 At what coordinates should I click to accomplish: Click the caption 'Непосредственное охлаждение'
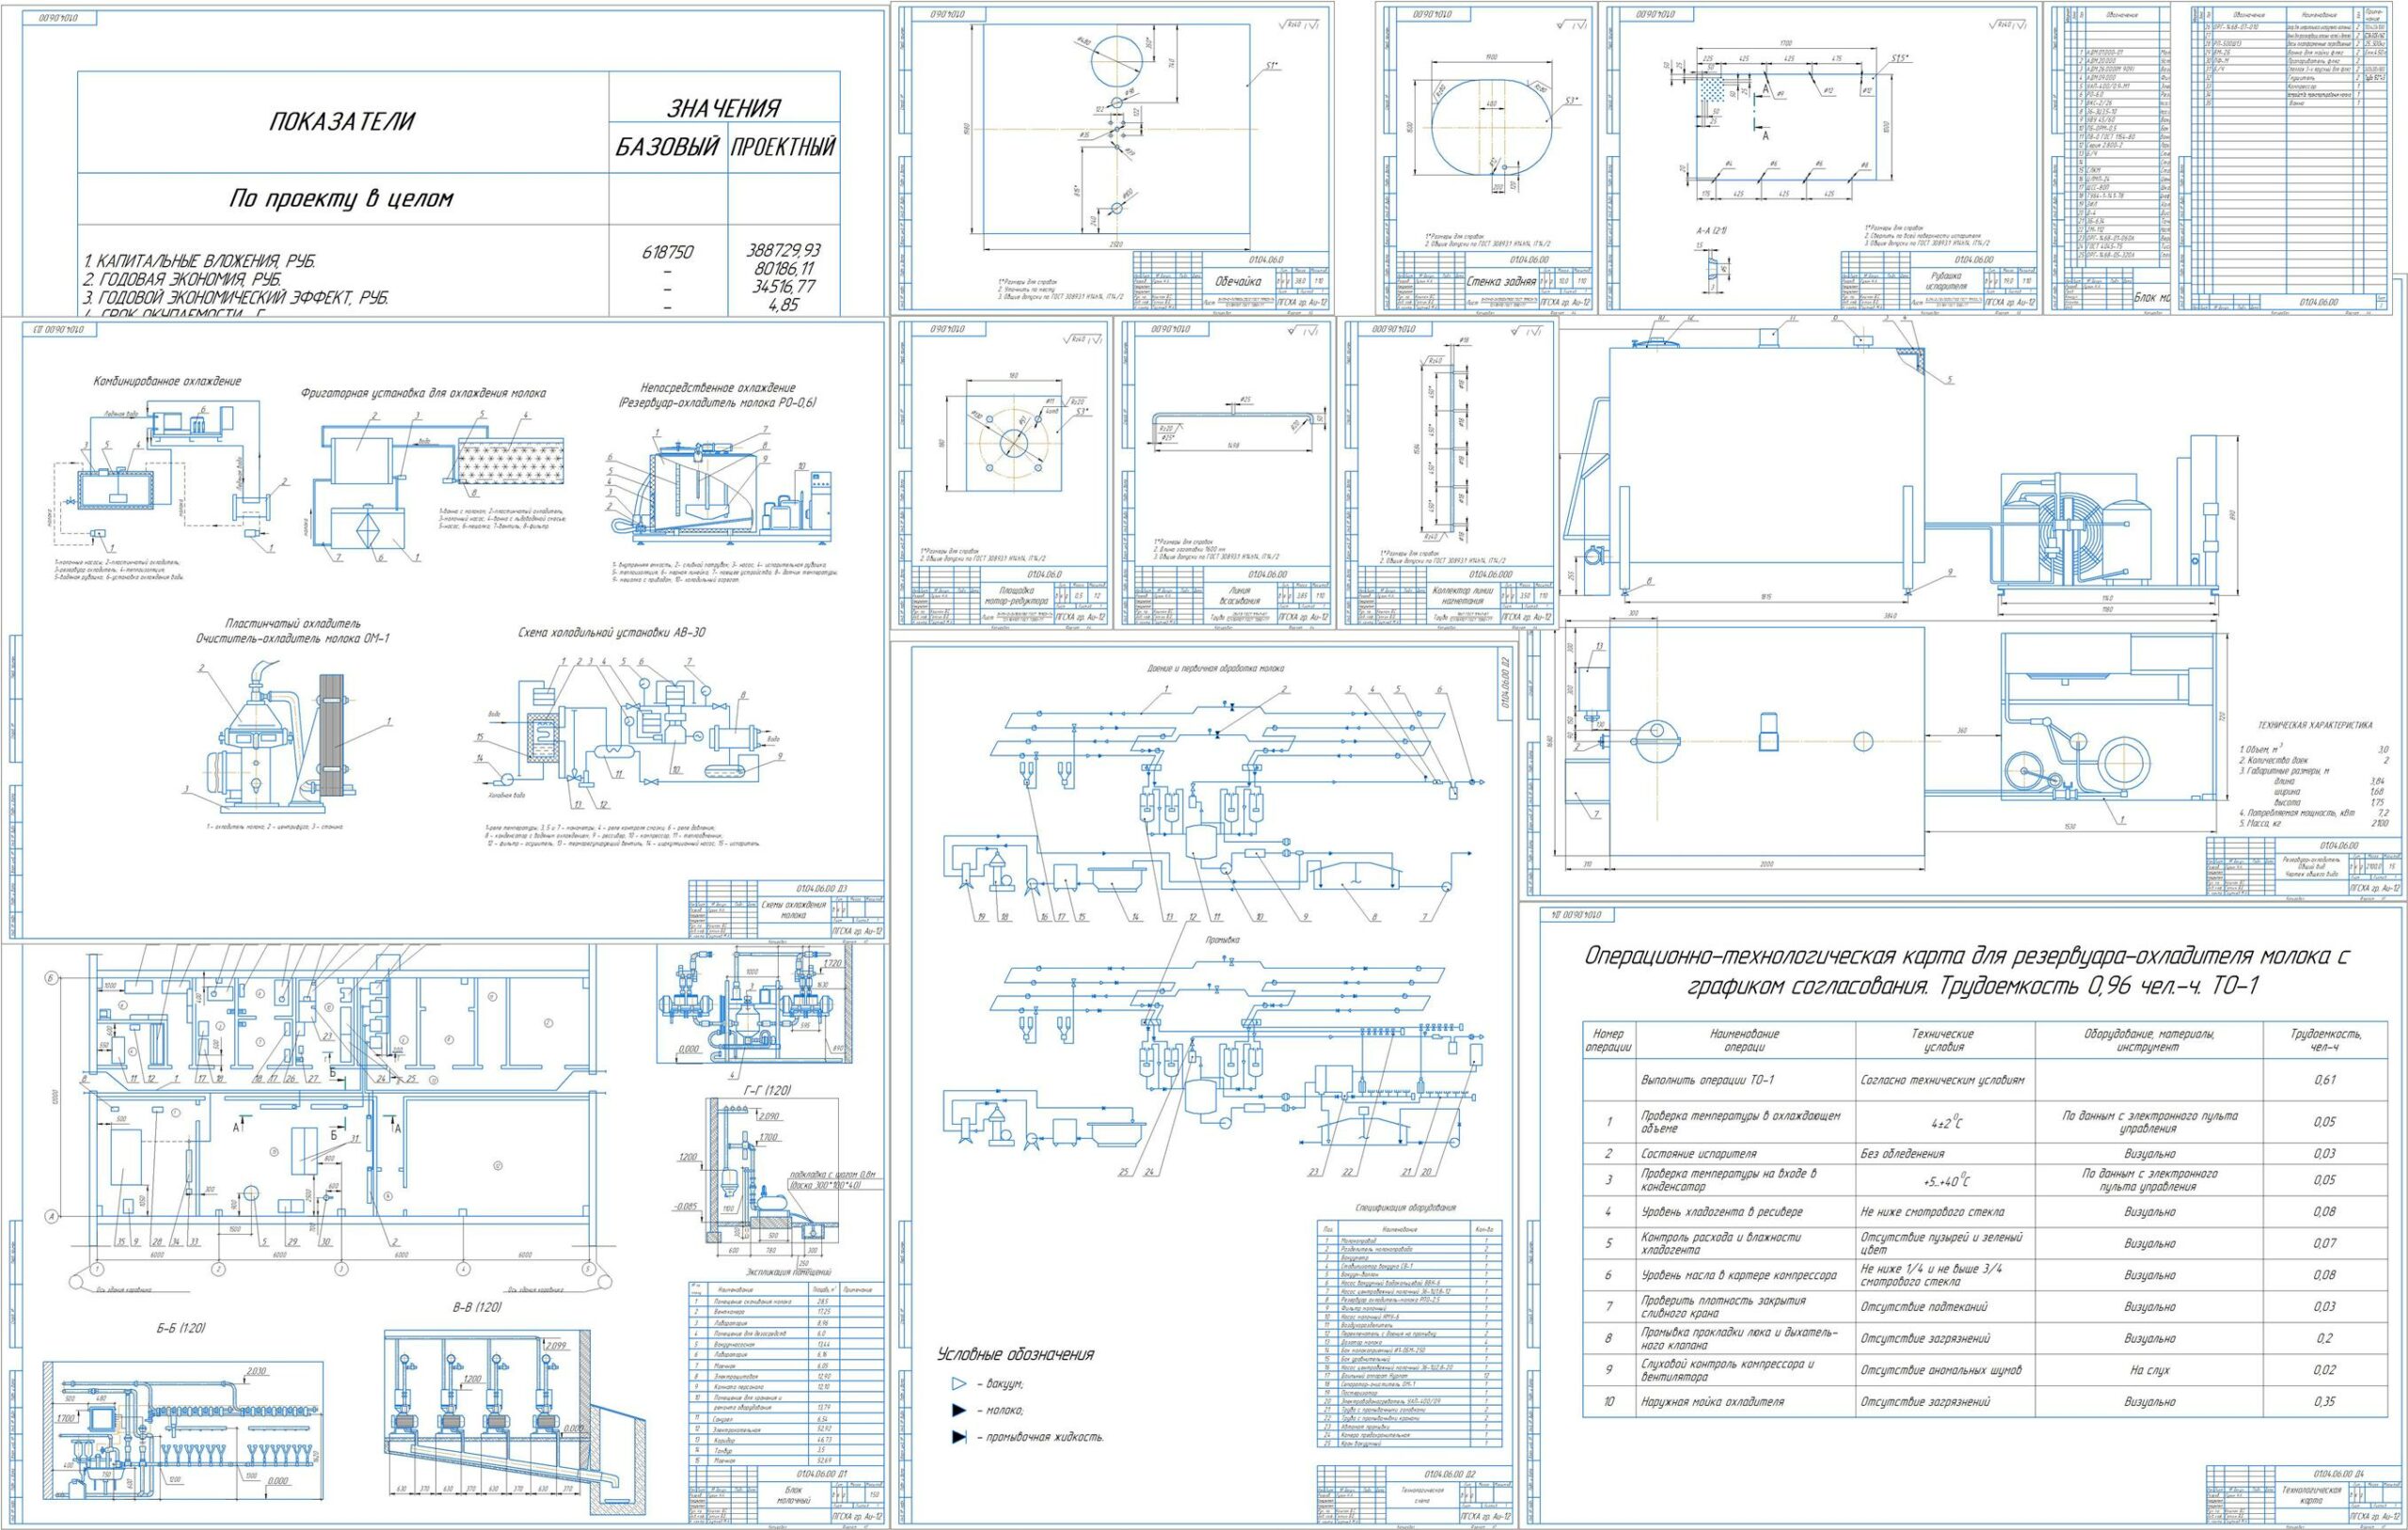click(718, 387)
